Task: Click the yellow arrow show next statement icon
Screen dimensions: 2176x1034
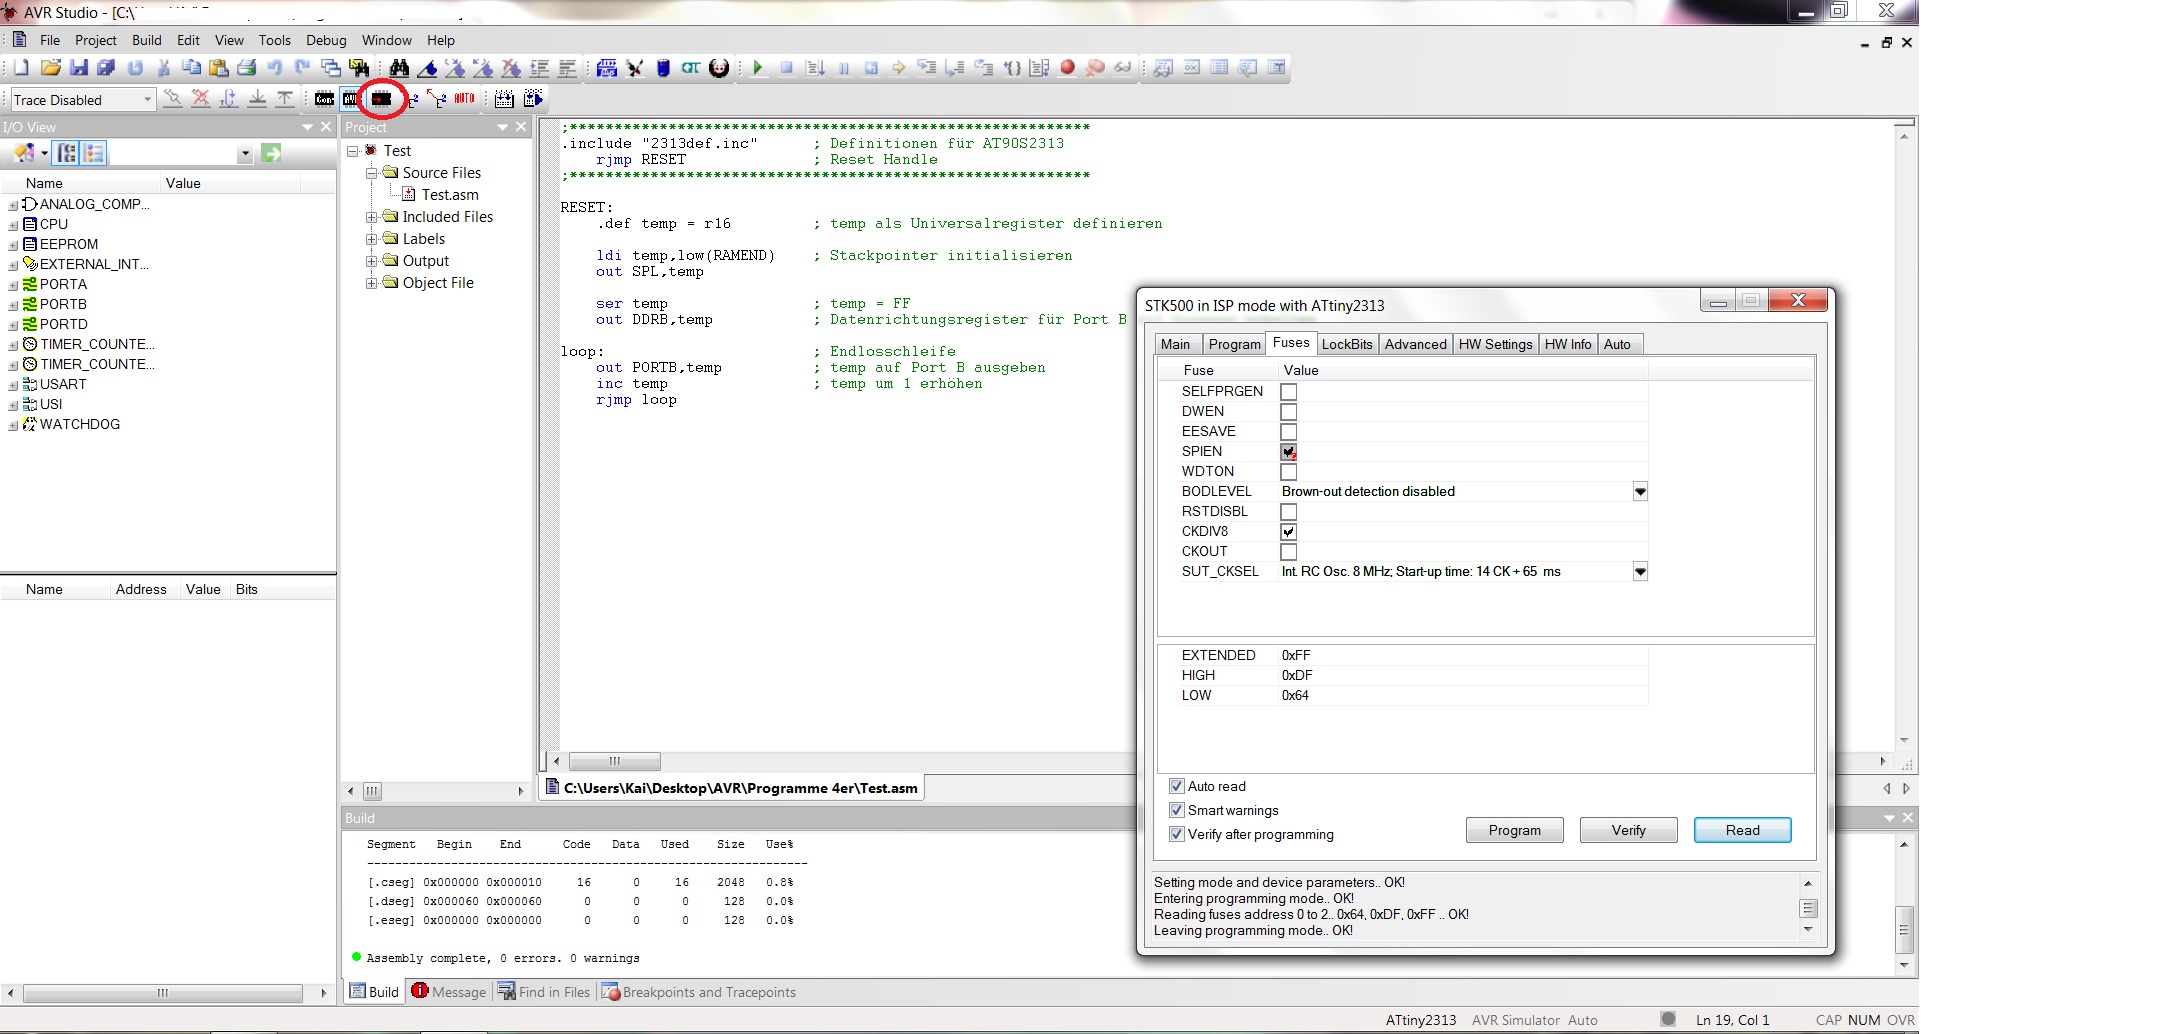Action: tap(898, 67)
